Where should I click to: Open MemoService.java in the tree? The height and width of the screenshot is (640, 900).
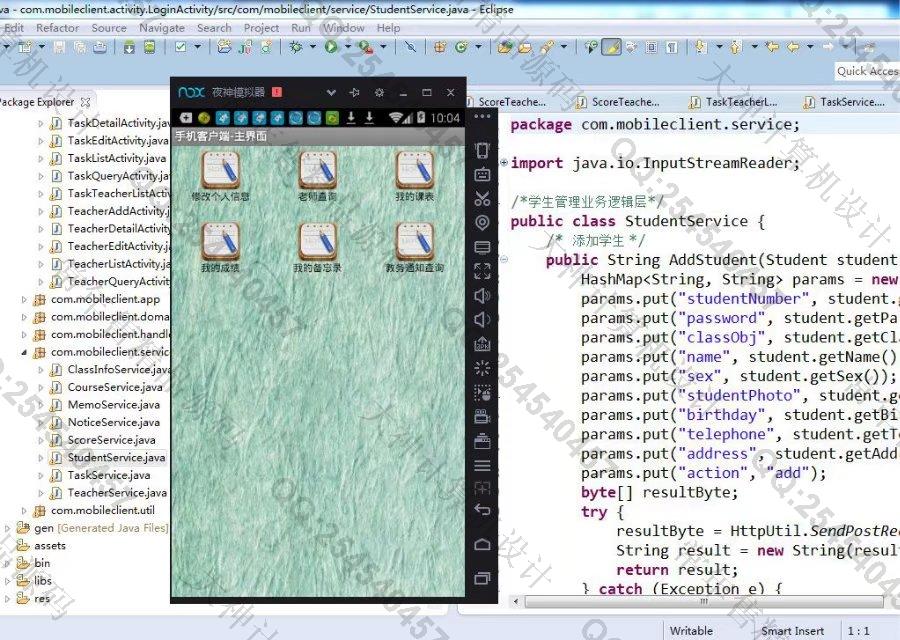112,405
